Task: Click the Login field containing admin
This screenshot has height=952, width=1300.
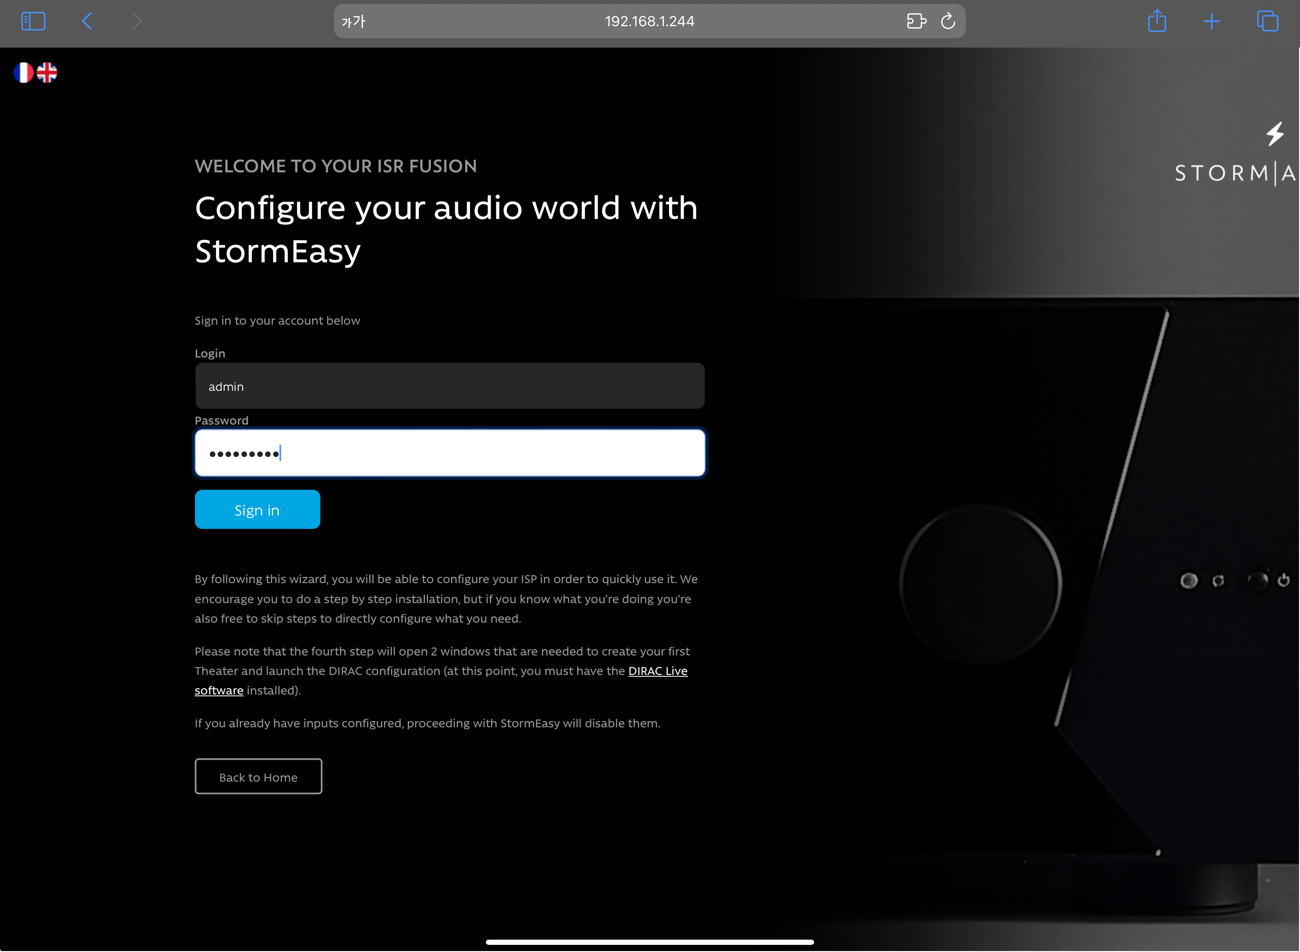Action: 450,386
